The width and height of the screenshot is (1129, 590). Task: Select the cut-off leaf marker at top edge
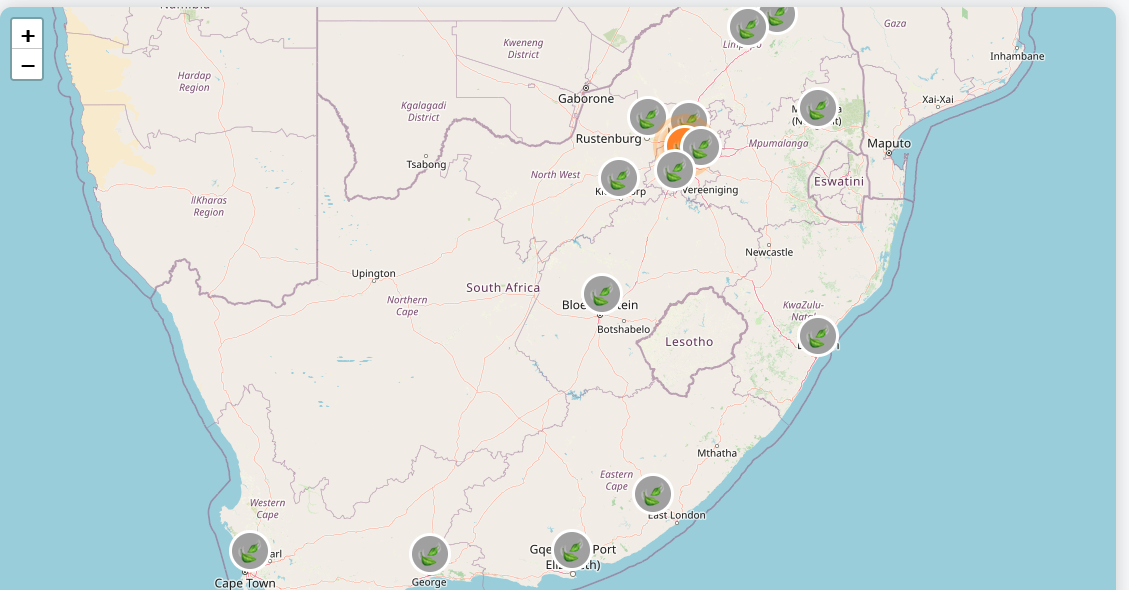[780, 14]
